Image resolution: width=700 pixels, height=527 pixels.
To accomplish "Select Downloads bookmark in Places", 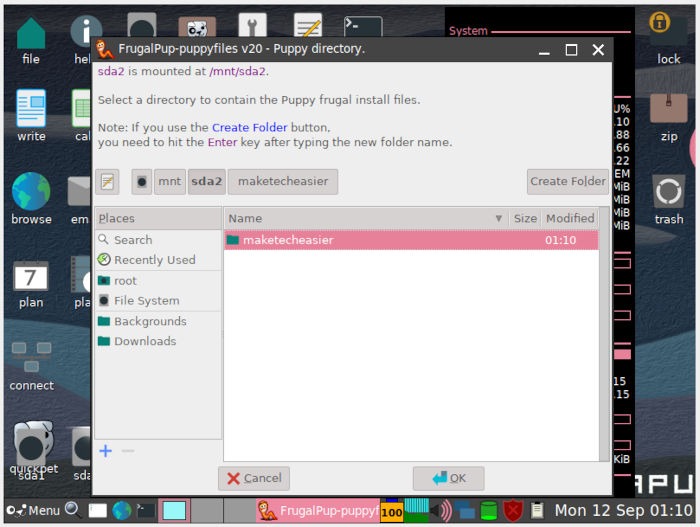I will click(158, 341).
